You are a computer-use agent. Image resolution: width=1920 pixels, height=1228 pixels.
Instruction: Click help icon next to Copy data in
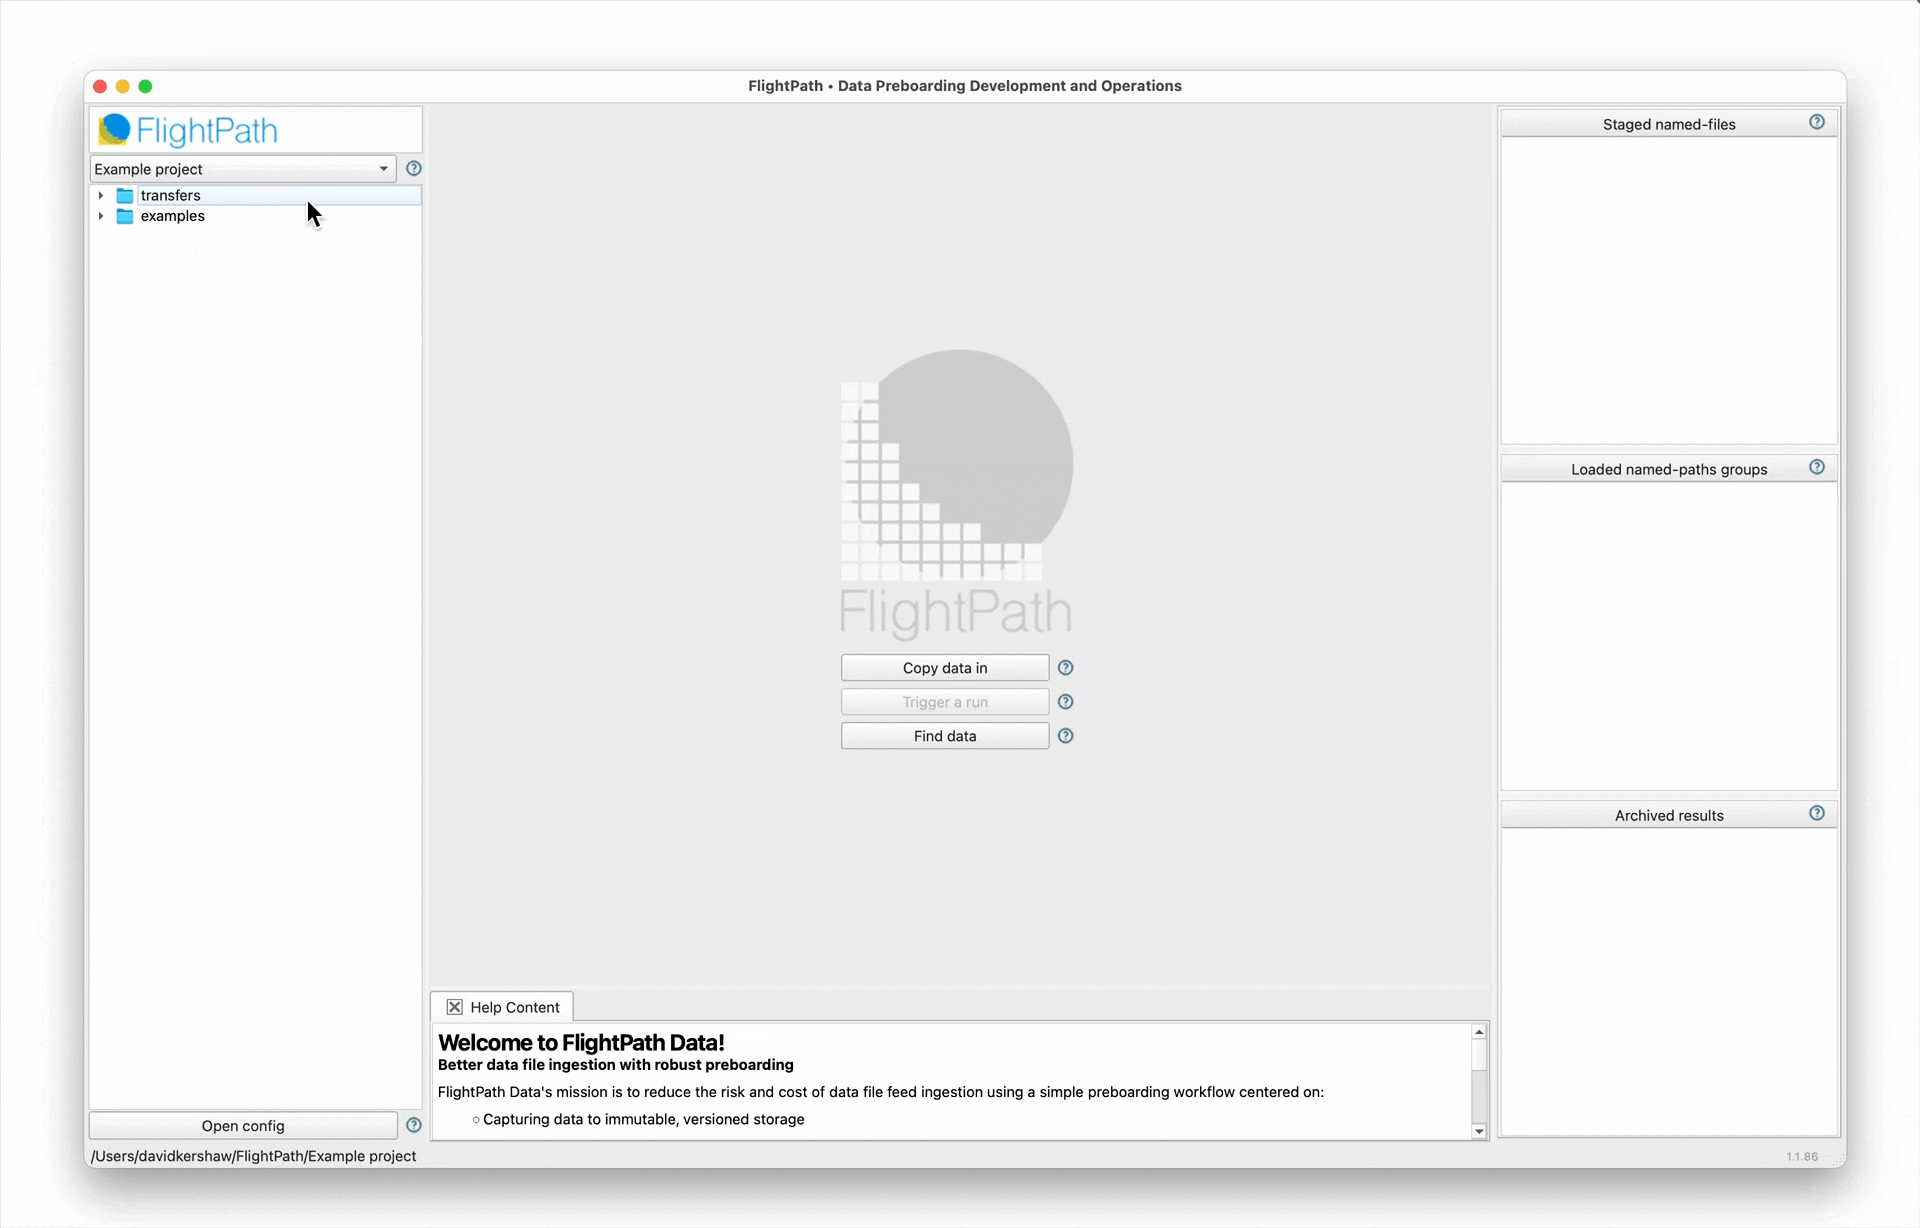pyautogui.click(x=1065, y=668)
